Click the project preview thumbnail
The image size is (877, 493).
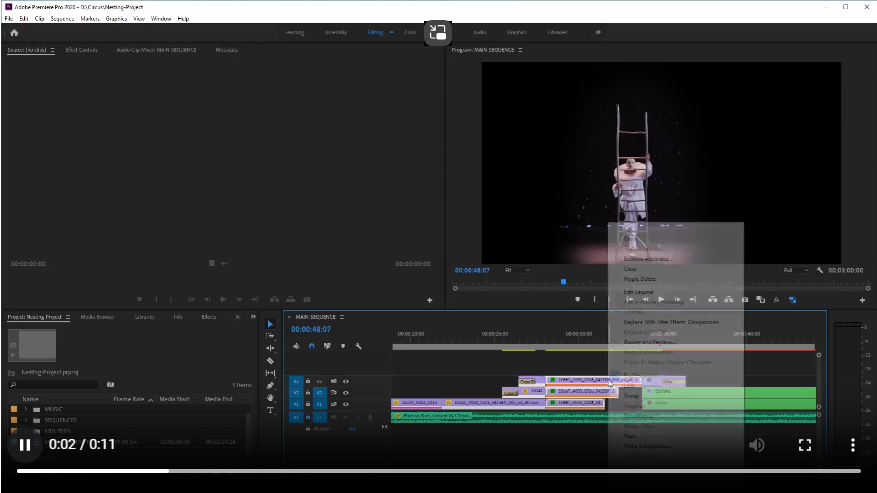coord(32,346)
